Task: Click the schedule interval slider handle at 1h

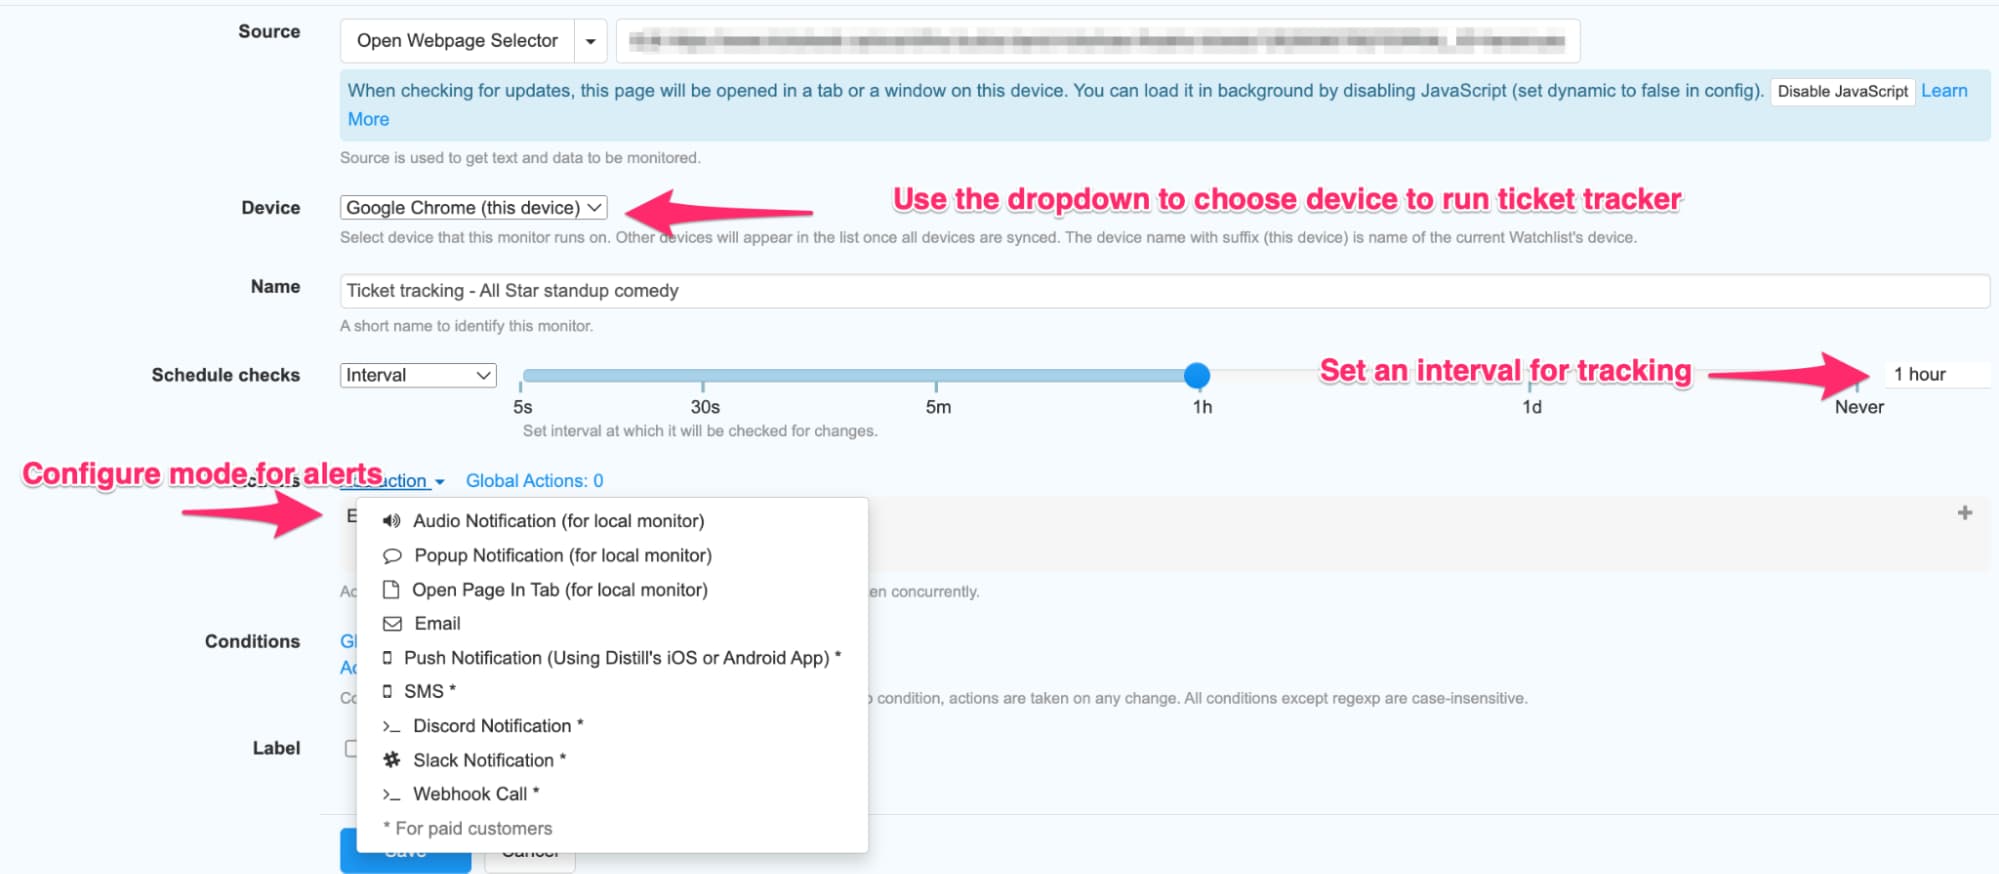Action: [1196, 376]
